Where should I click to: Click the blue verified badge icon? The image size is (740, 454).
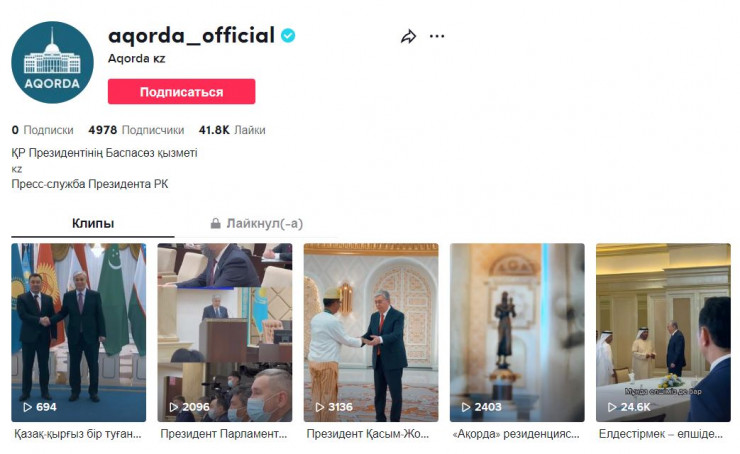tap(288, 36)
